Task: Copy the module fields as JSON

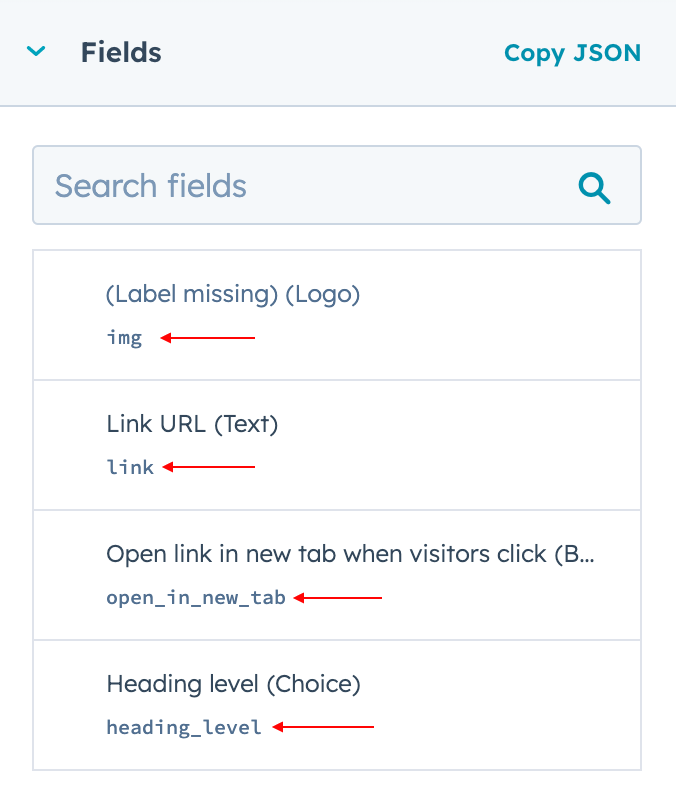Action: click(x=572, y=53)
